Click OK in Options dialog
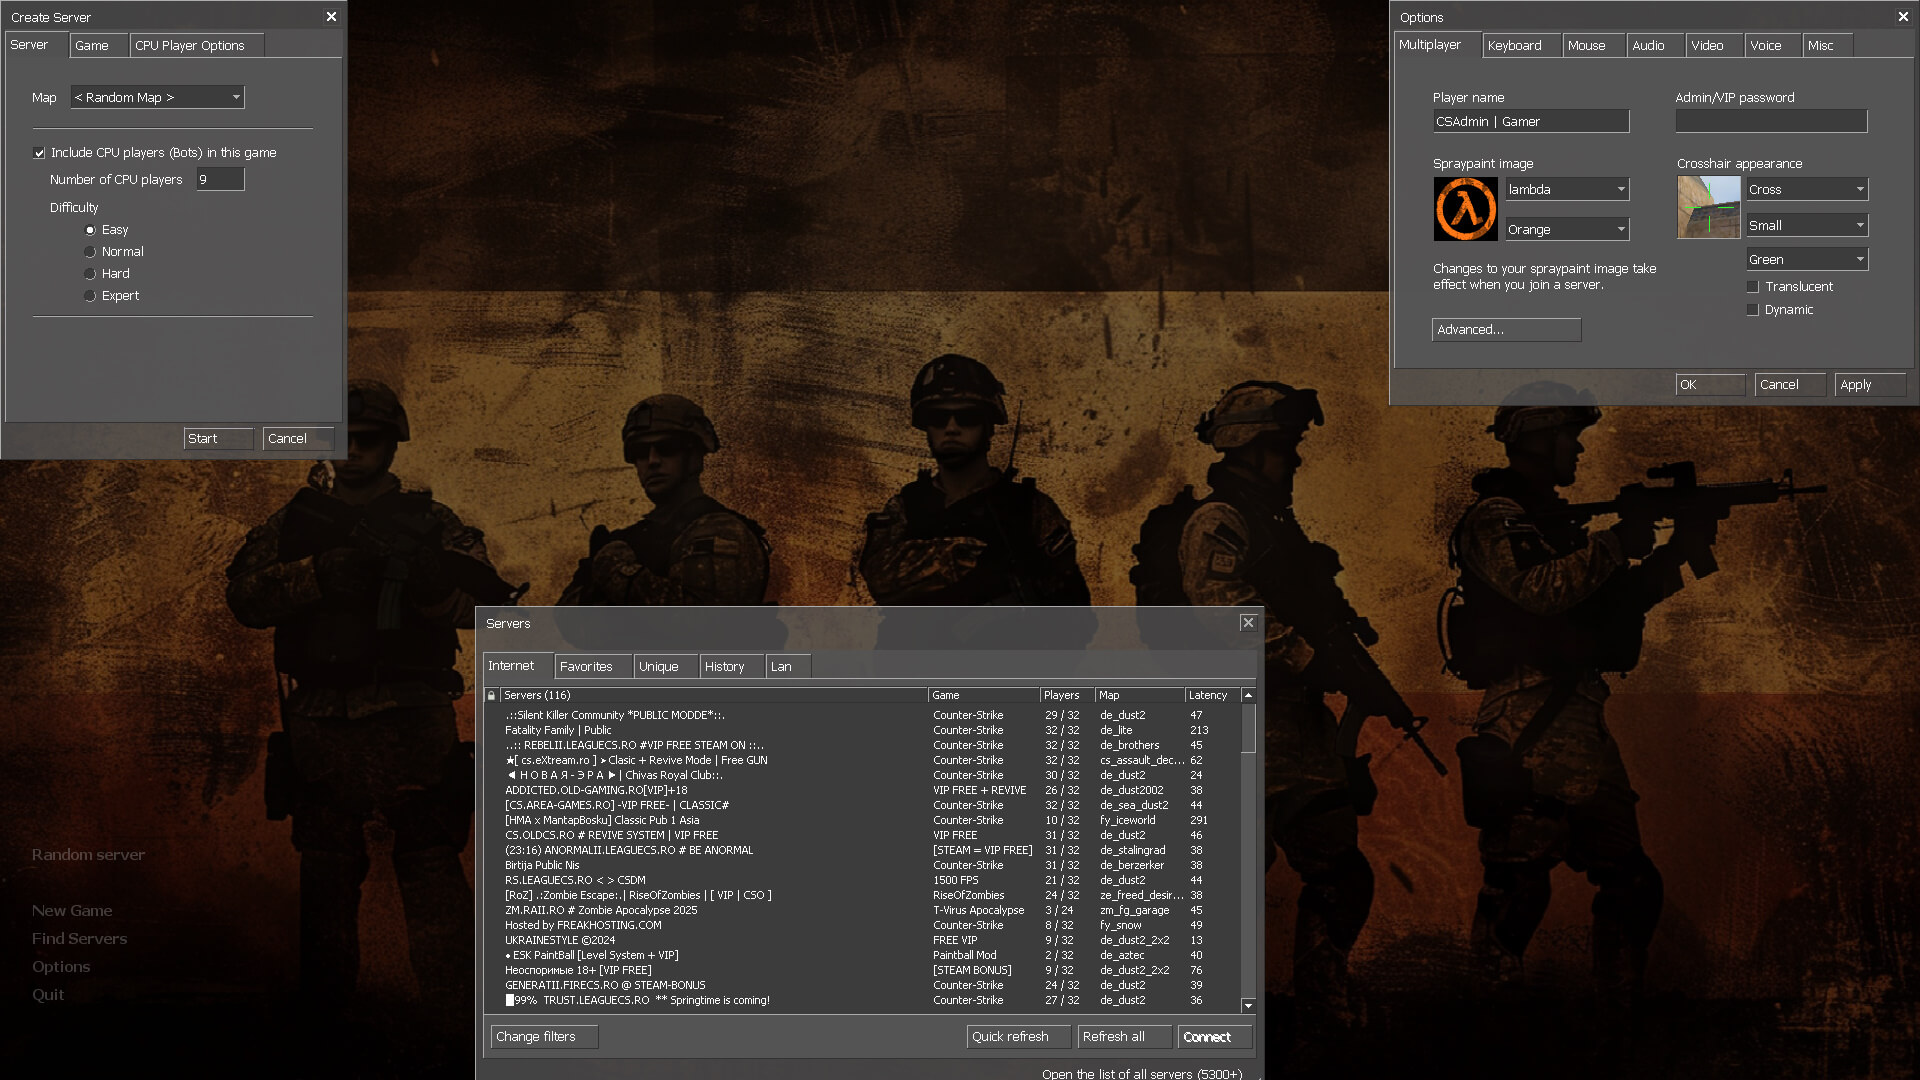 pos(1710,384)
